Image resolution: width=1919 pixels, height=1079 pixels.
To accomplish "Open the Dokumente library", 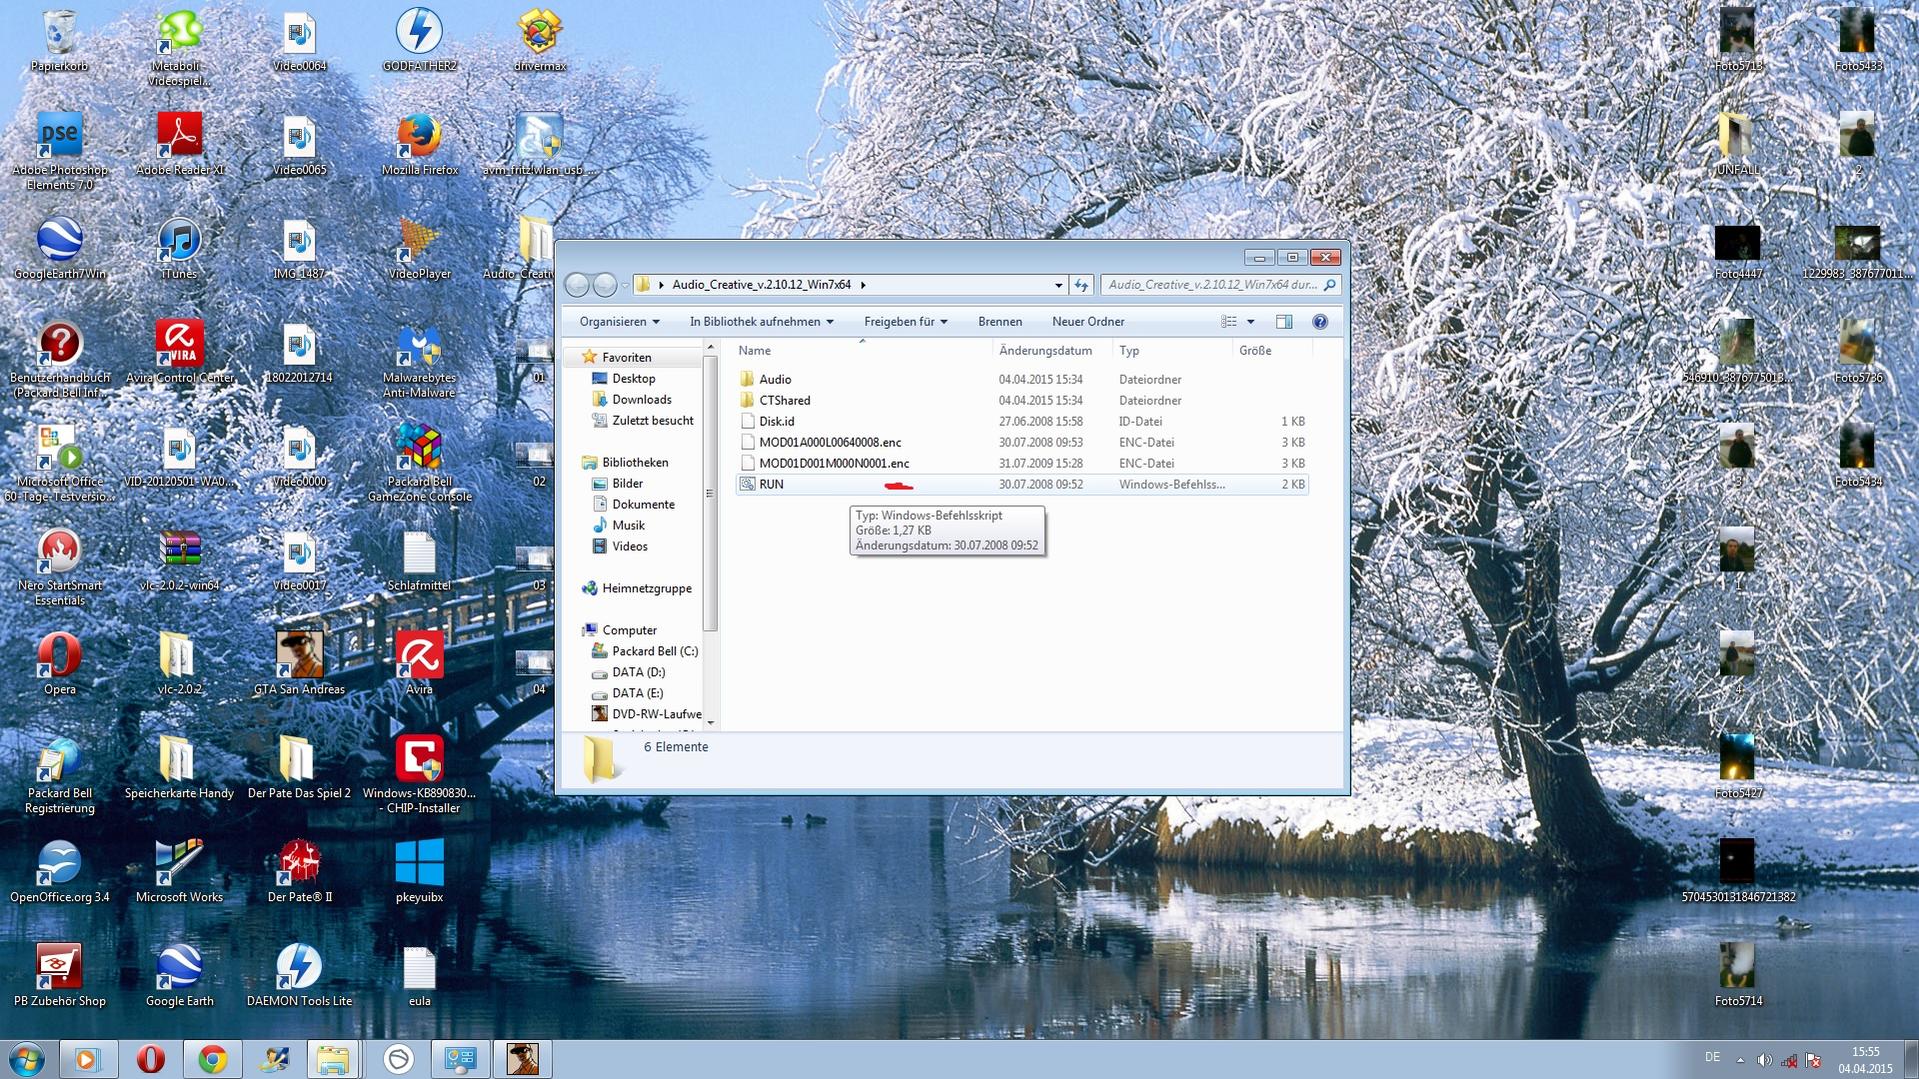I will 643,505.
